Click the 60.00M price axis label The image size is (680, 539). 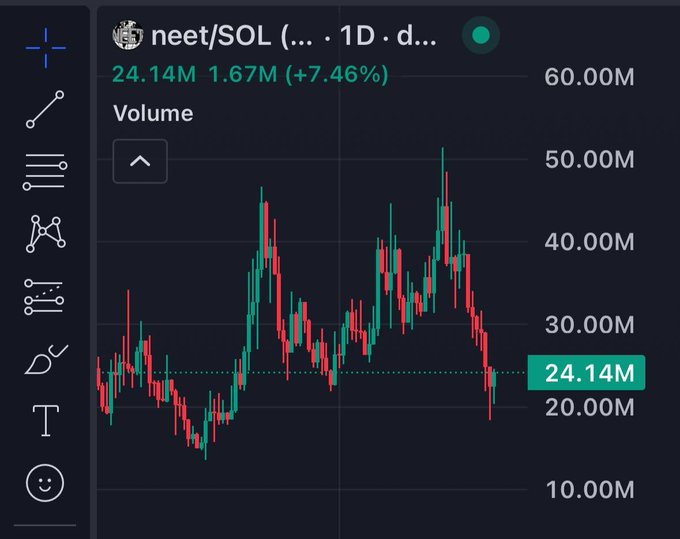tap(589, 77)
